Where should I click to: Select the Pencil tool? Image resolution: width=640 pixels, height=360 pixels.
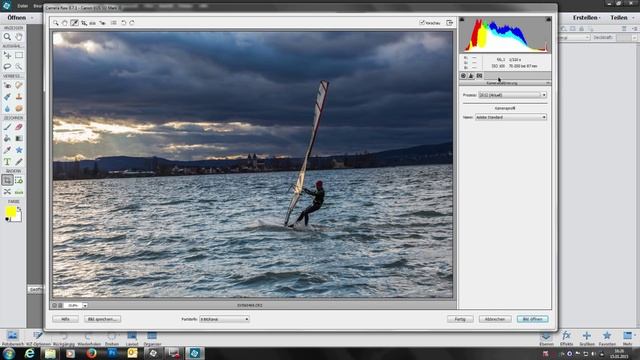(19, 162)
